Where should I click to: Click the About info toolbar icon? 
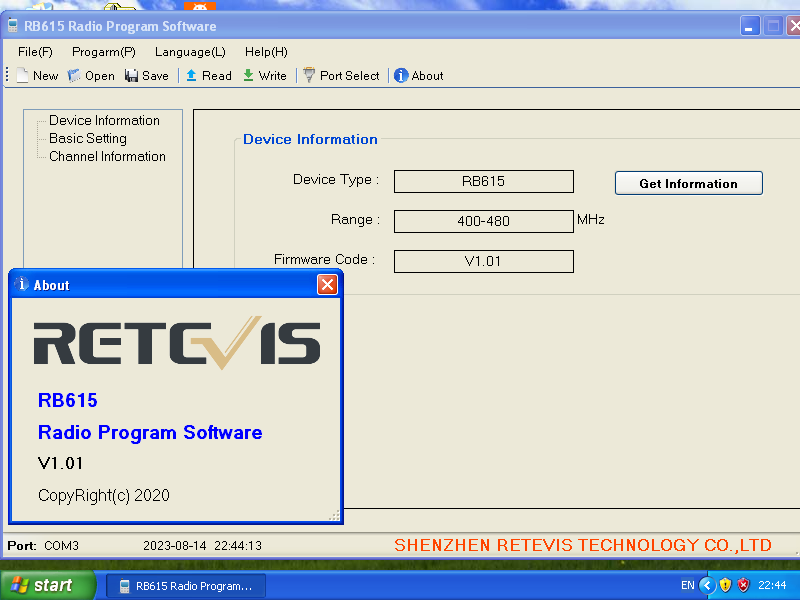coord(401,76)
